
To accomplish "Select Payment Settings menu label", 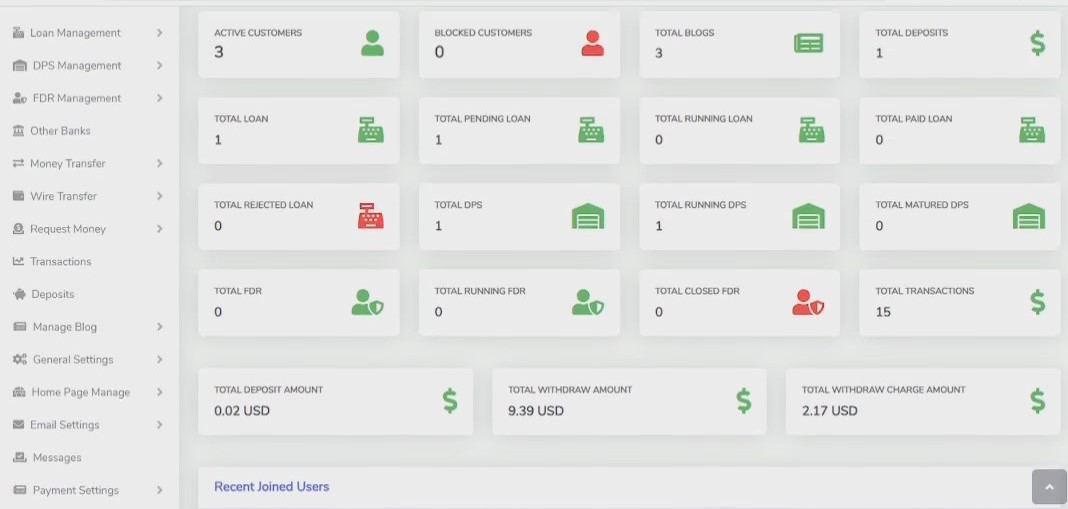I will click(76, 490).
